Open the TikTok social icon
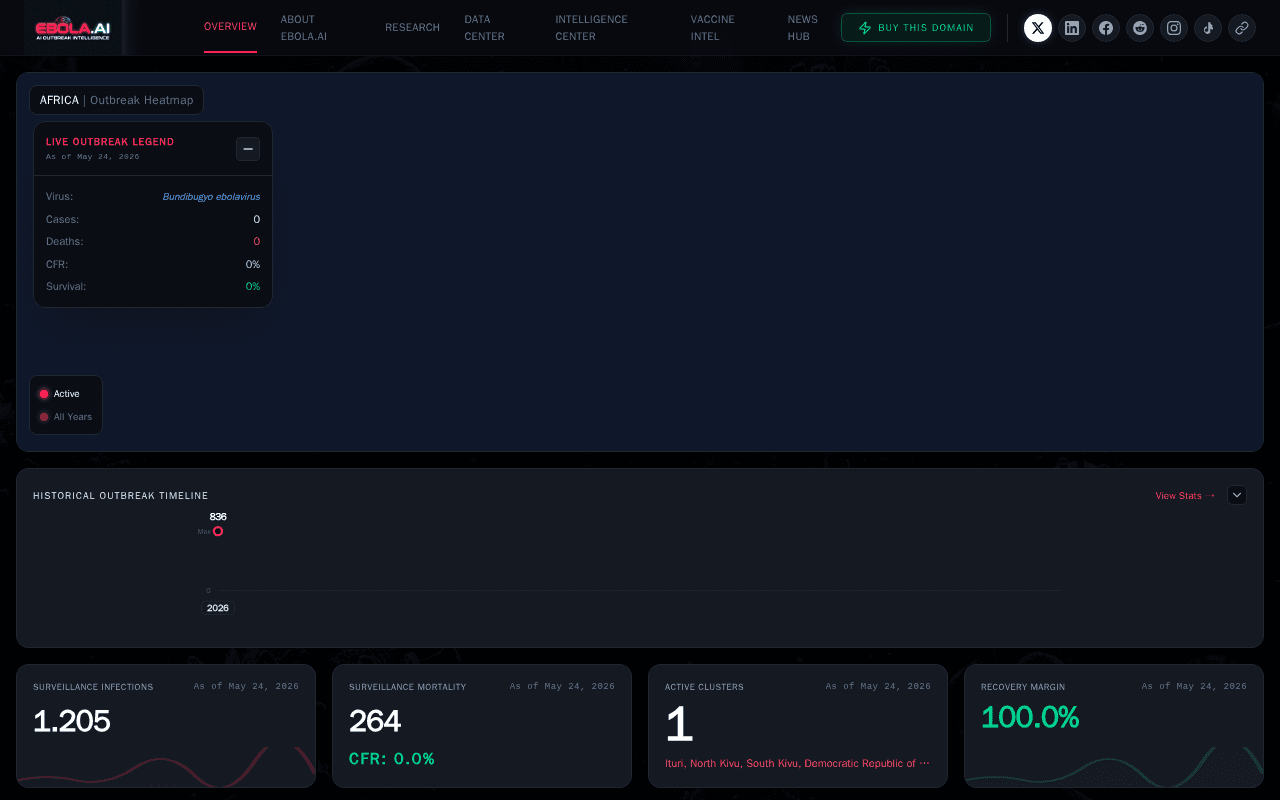 (x=1208, y=28)
